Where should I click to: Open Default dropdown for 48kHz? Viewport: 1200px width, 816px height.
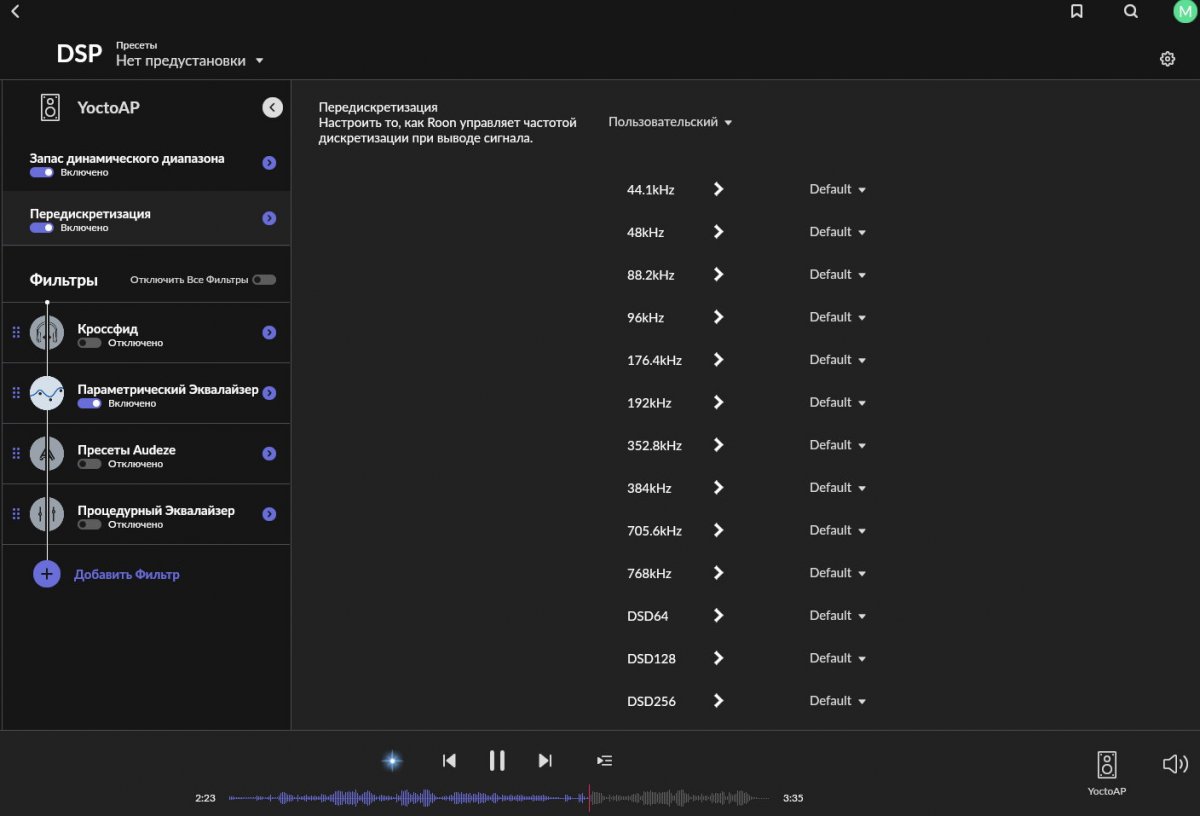pyautogui.click(x=837, y=232)
